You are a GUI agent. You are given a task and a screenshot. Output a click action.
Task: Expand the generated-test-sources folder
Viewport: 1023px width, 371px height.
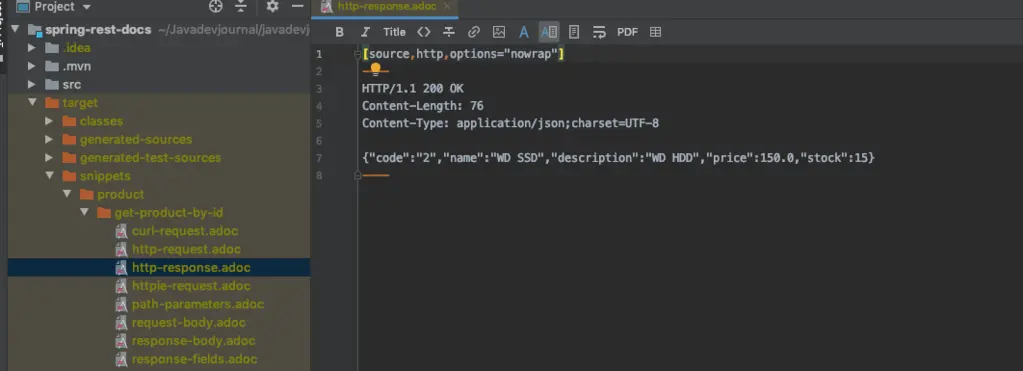[x=49, y=158]
